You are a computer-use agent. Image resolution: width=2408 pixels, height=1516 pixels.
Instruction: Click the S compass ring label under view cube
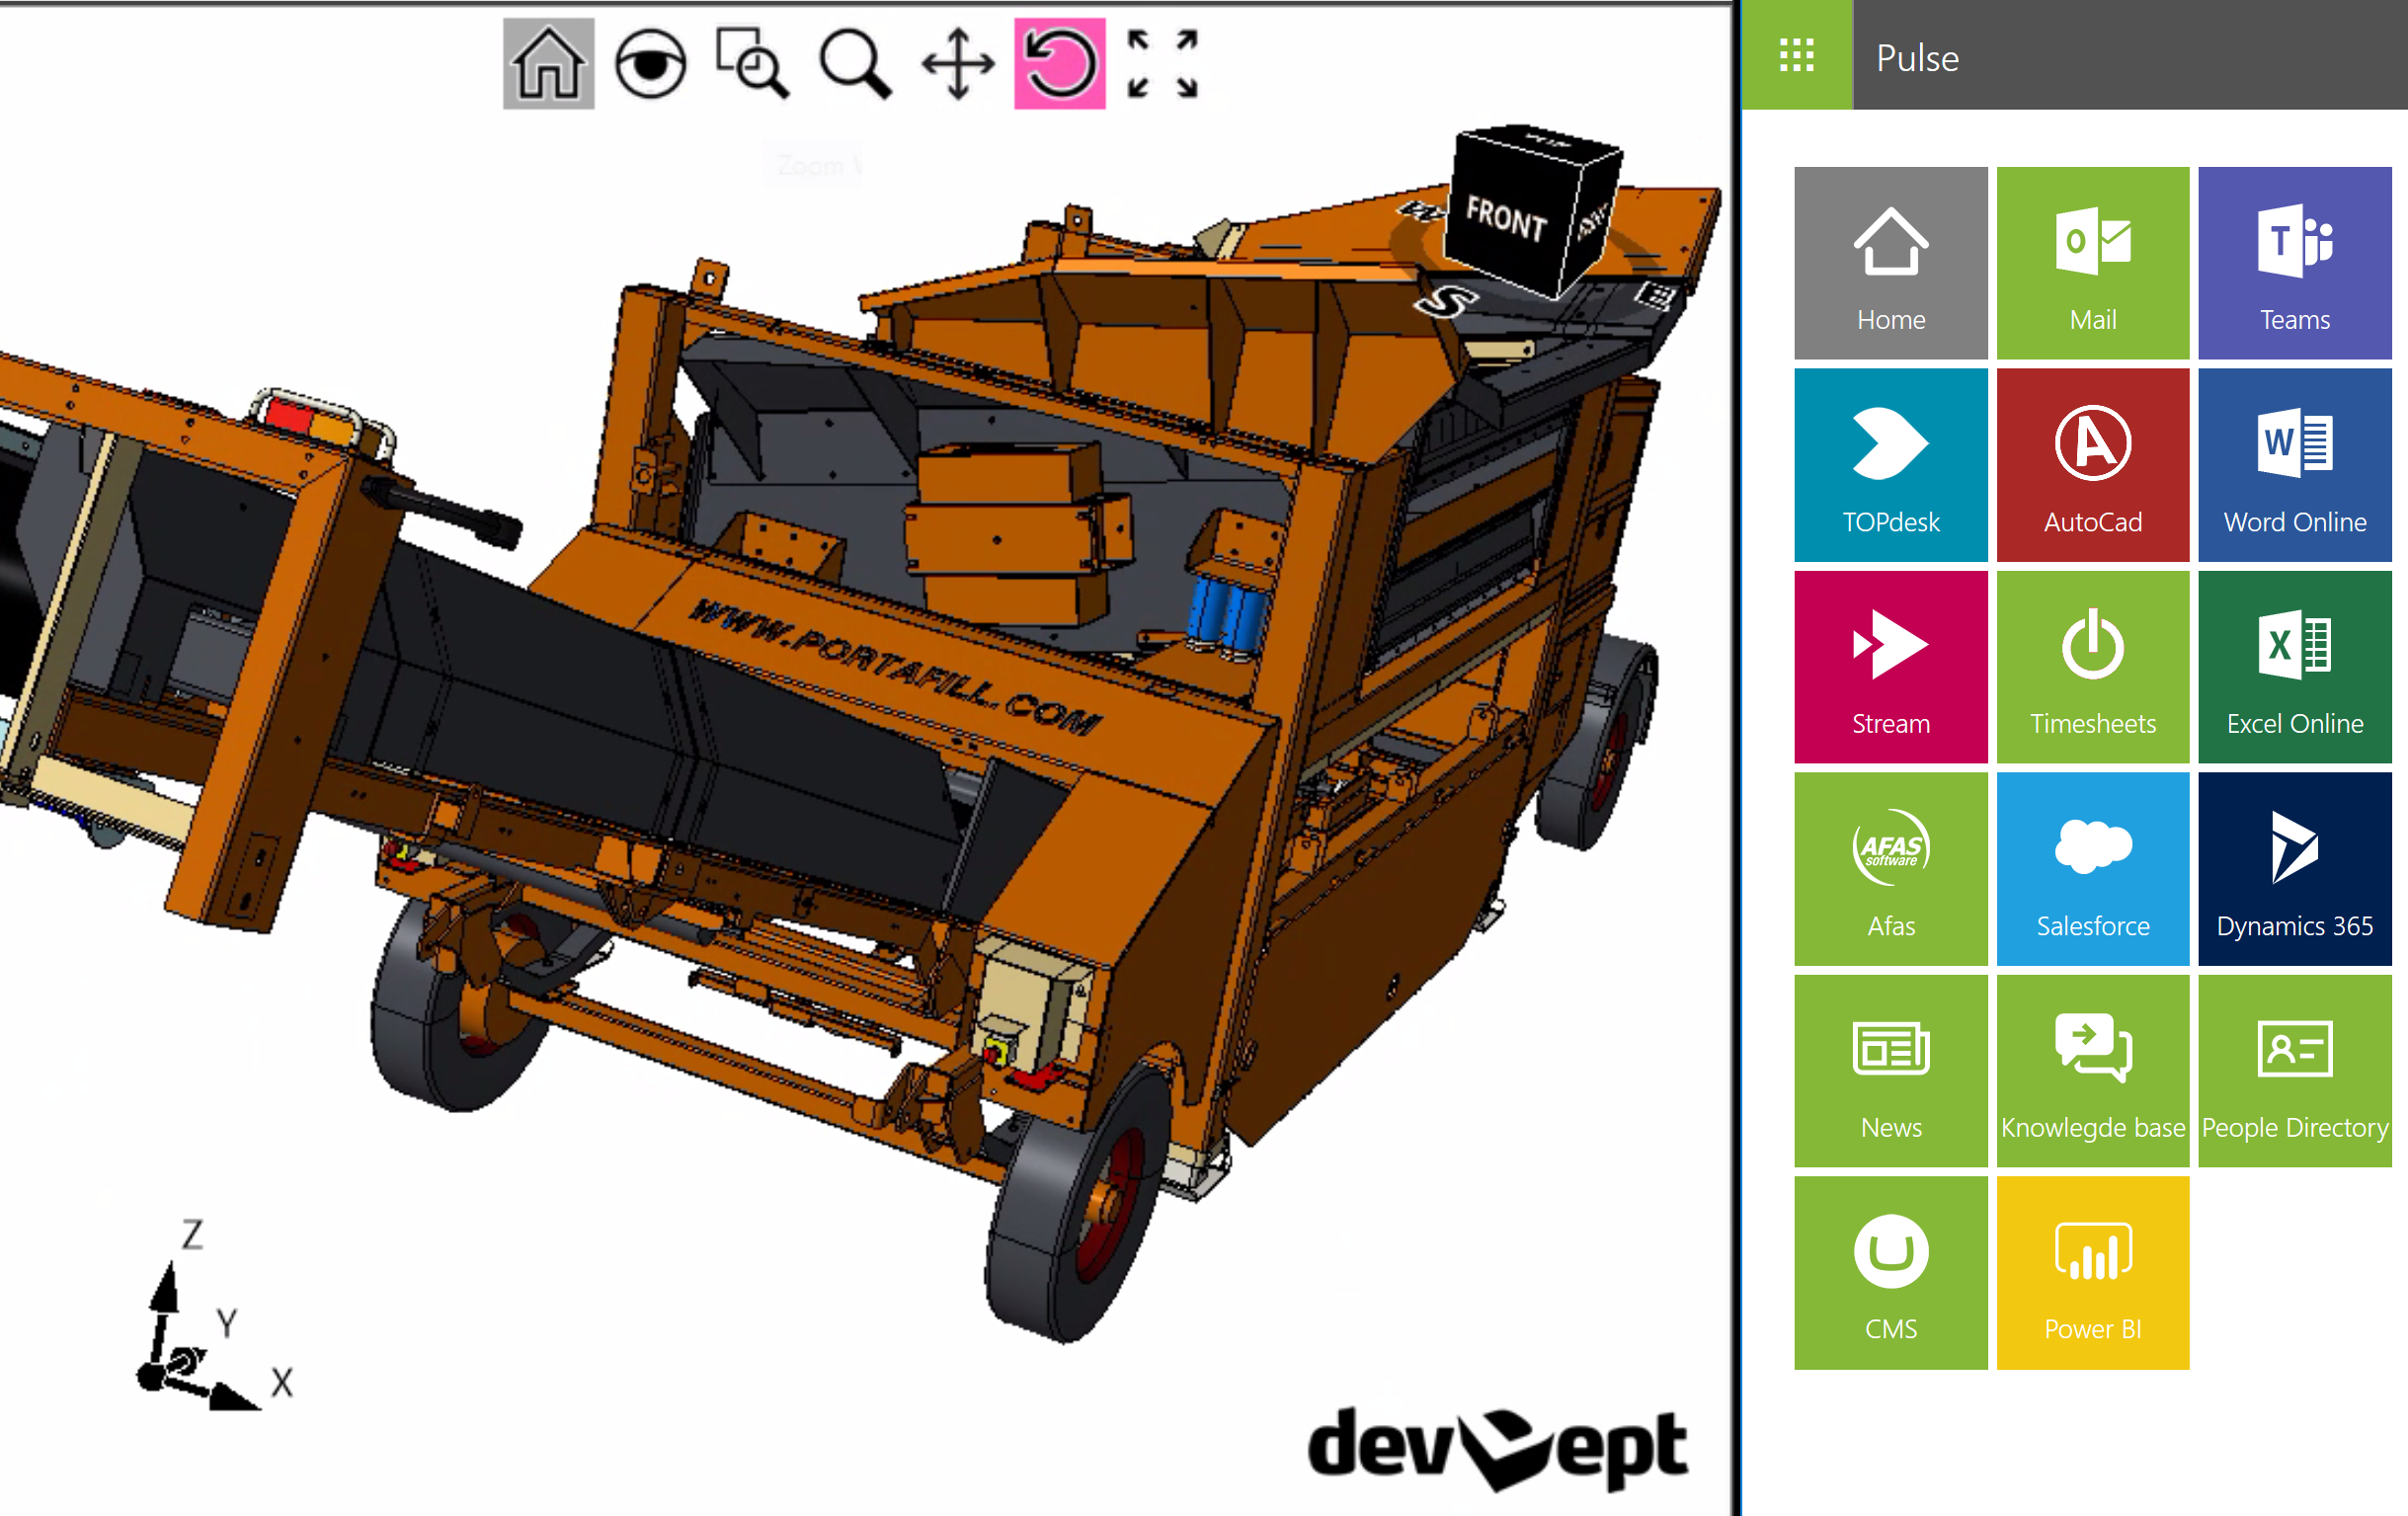pos(1445,300)
